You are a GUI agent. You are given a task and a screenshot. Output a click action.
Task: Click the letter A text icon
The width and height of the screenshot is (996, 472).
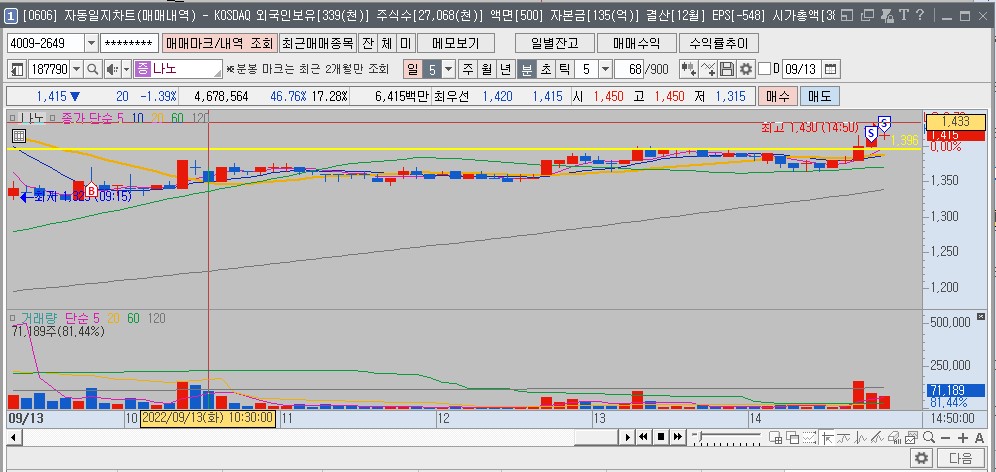[x=979, y=438]
